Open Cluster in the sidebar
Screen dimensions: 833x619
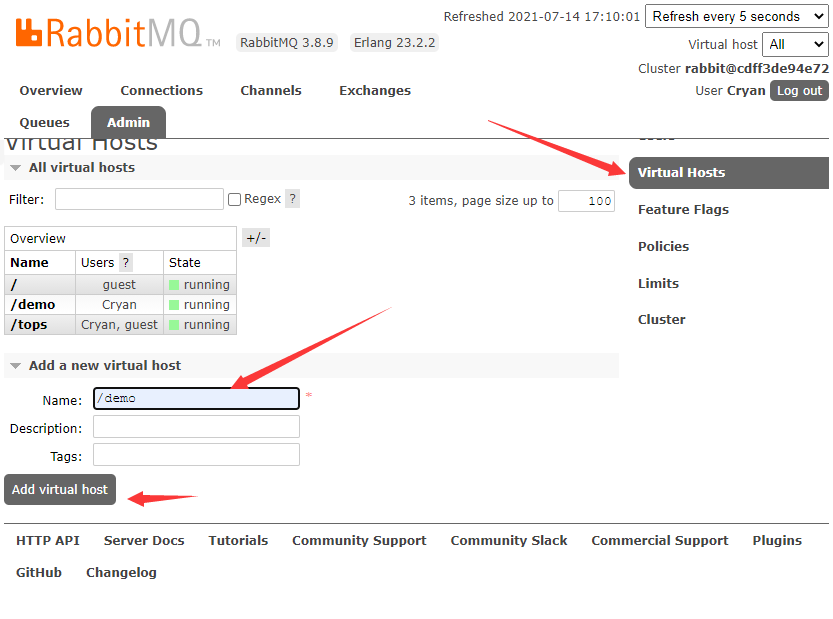[661, 319]
